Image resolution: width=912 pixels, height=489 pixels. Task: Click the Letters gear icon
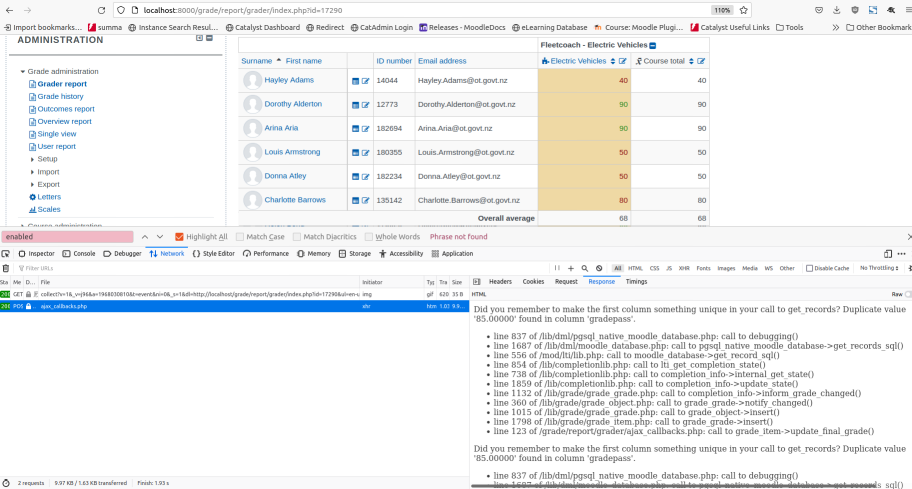pos(33,197)
